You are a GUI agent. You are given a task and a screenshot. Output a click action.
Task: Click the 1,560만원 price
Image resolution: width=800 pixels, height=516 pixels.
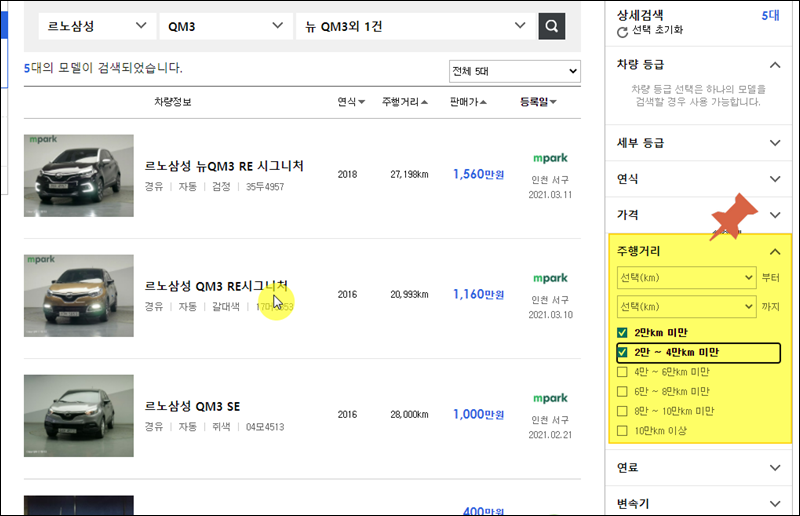[x=479, y=174]
